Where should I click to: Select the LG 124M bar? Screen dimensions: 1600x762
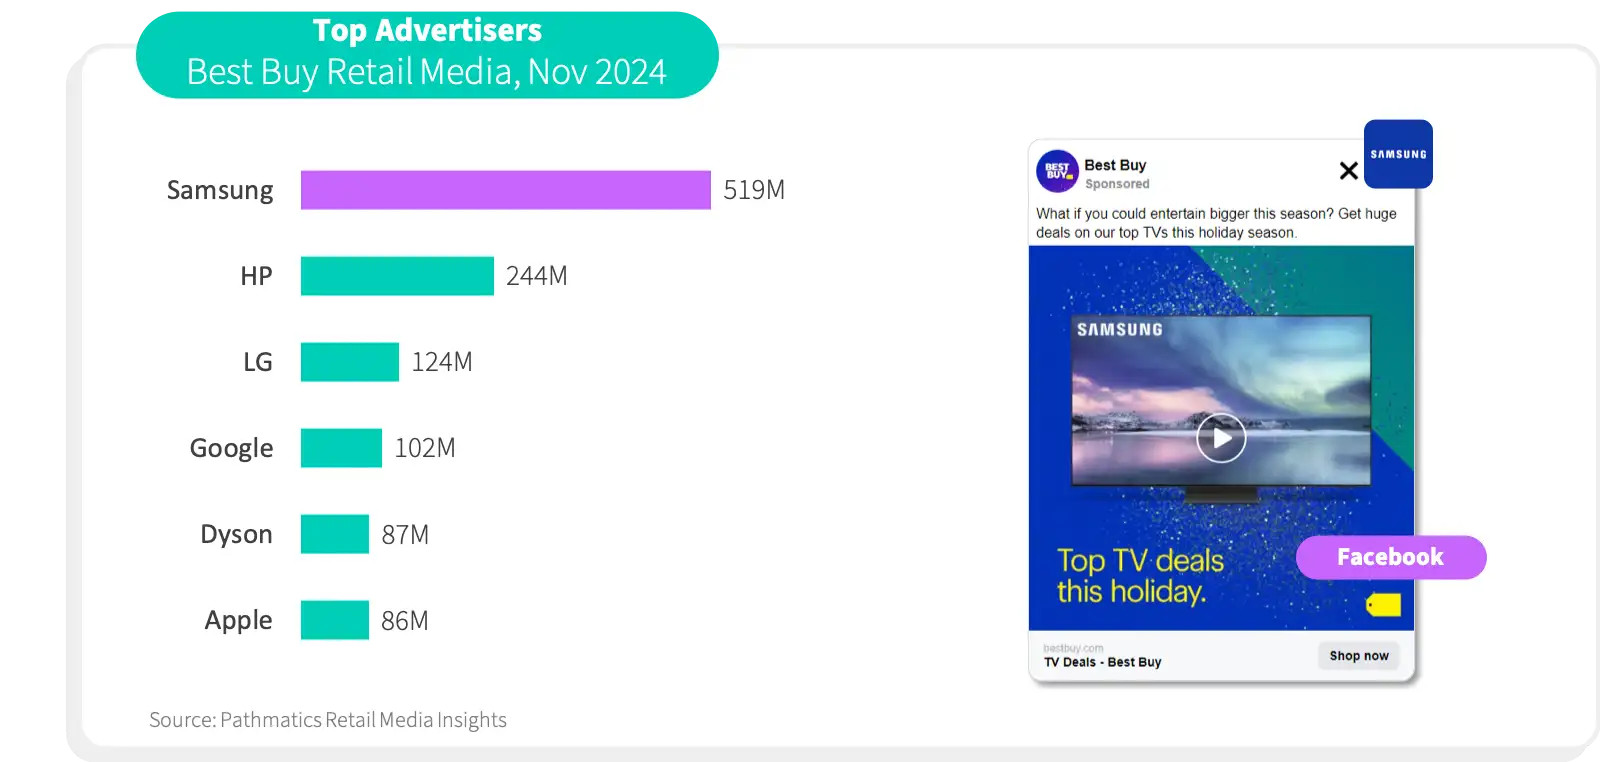click(350, 362)
